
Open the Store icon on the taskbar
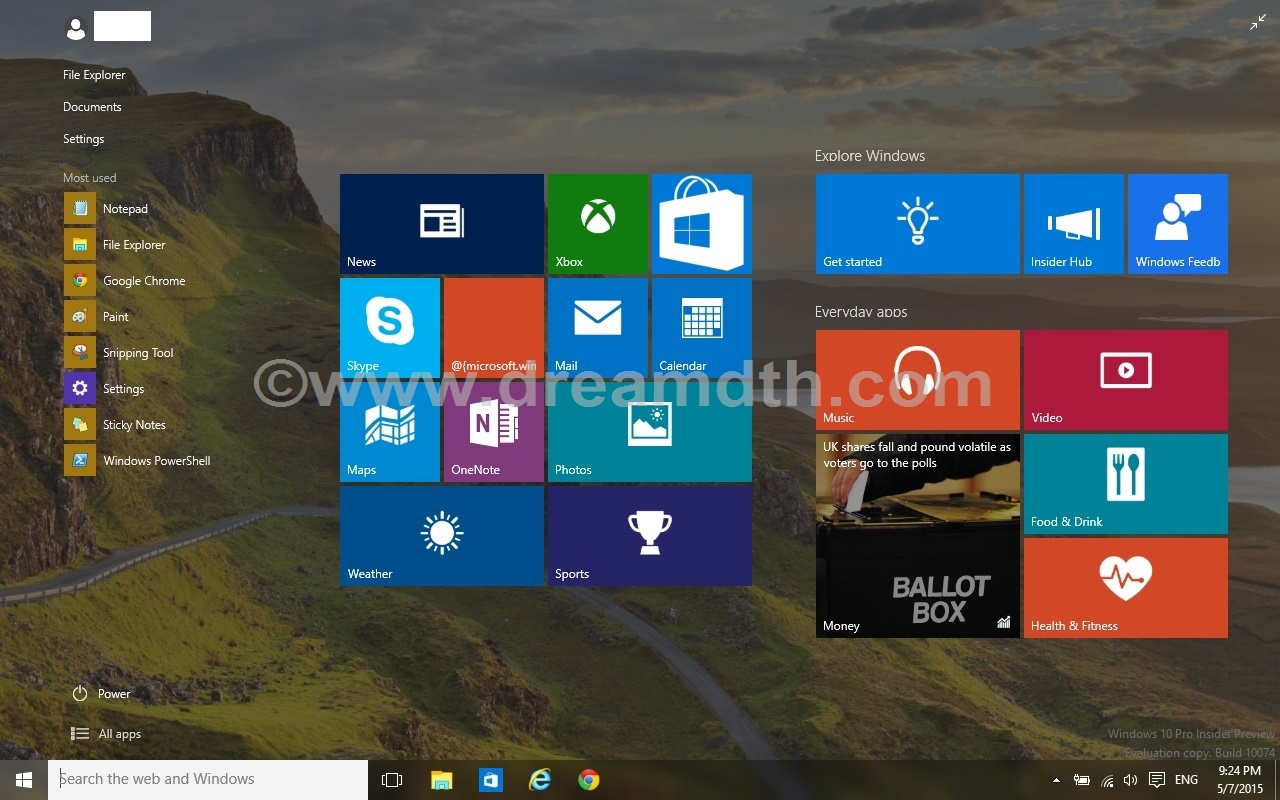[490, 780]
